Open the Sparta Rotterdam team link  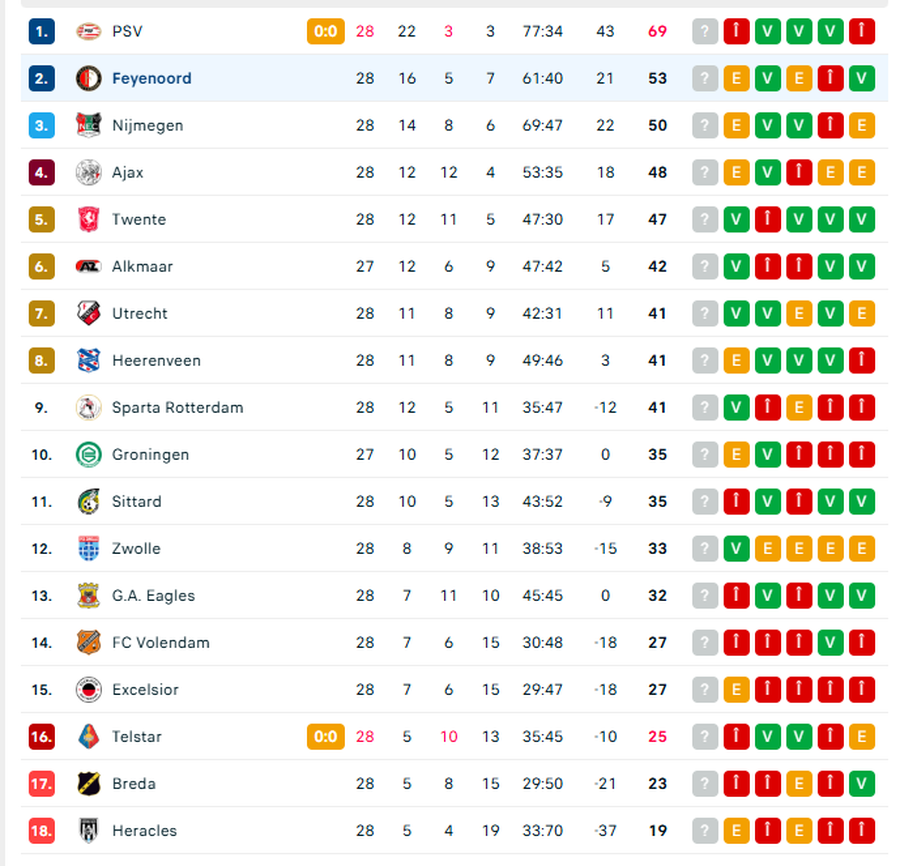(177, 407)
